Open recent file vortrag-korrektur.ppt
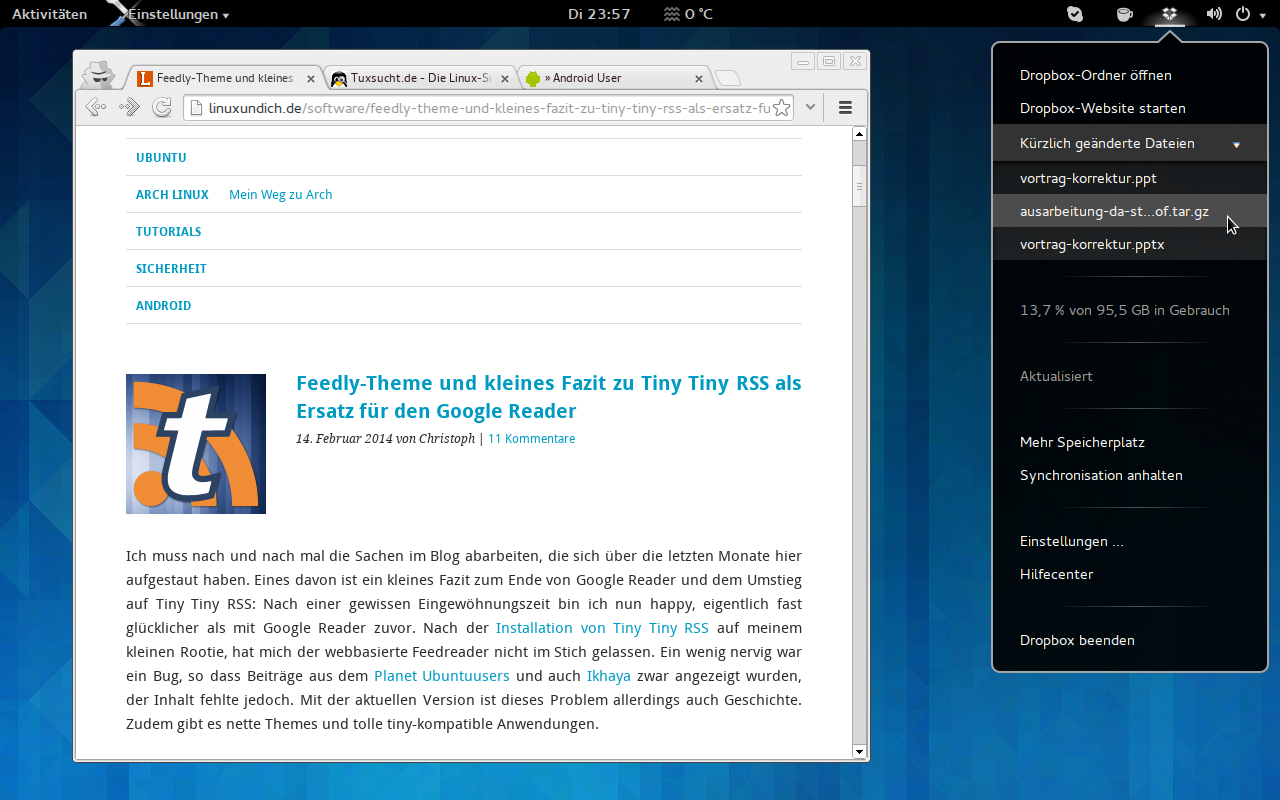 click(1130, 178)
